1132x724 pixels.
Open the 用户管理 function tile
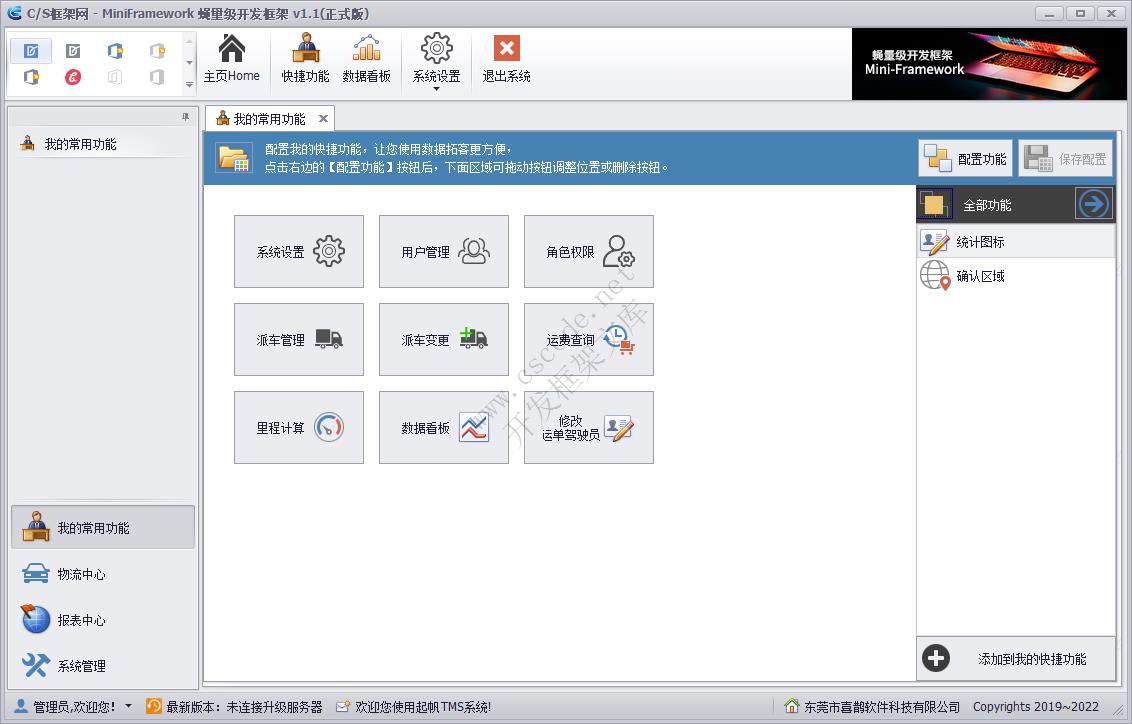[443, 251]
